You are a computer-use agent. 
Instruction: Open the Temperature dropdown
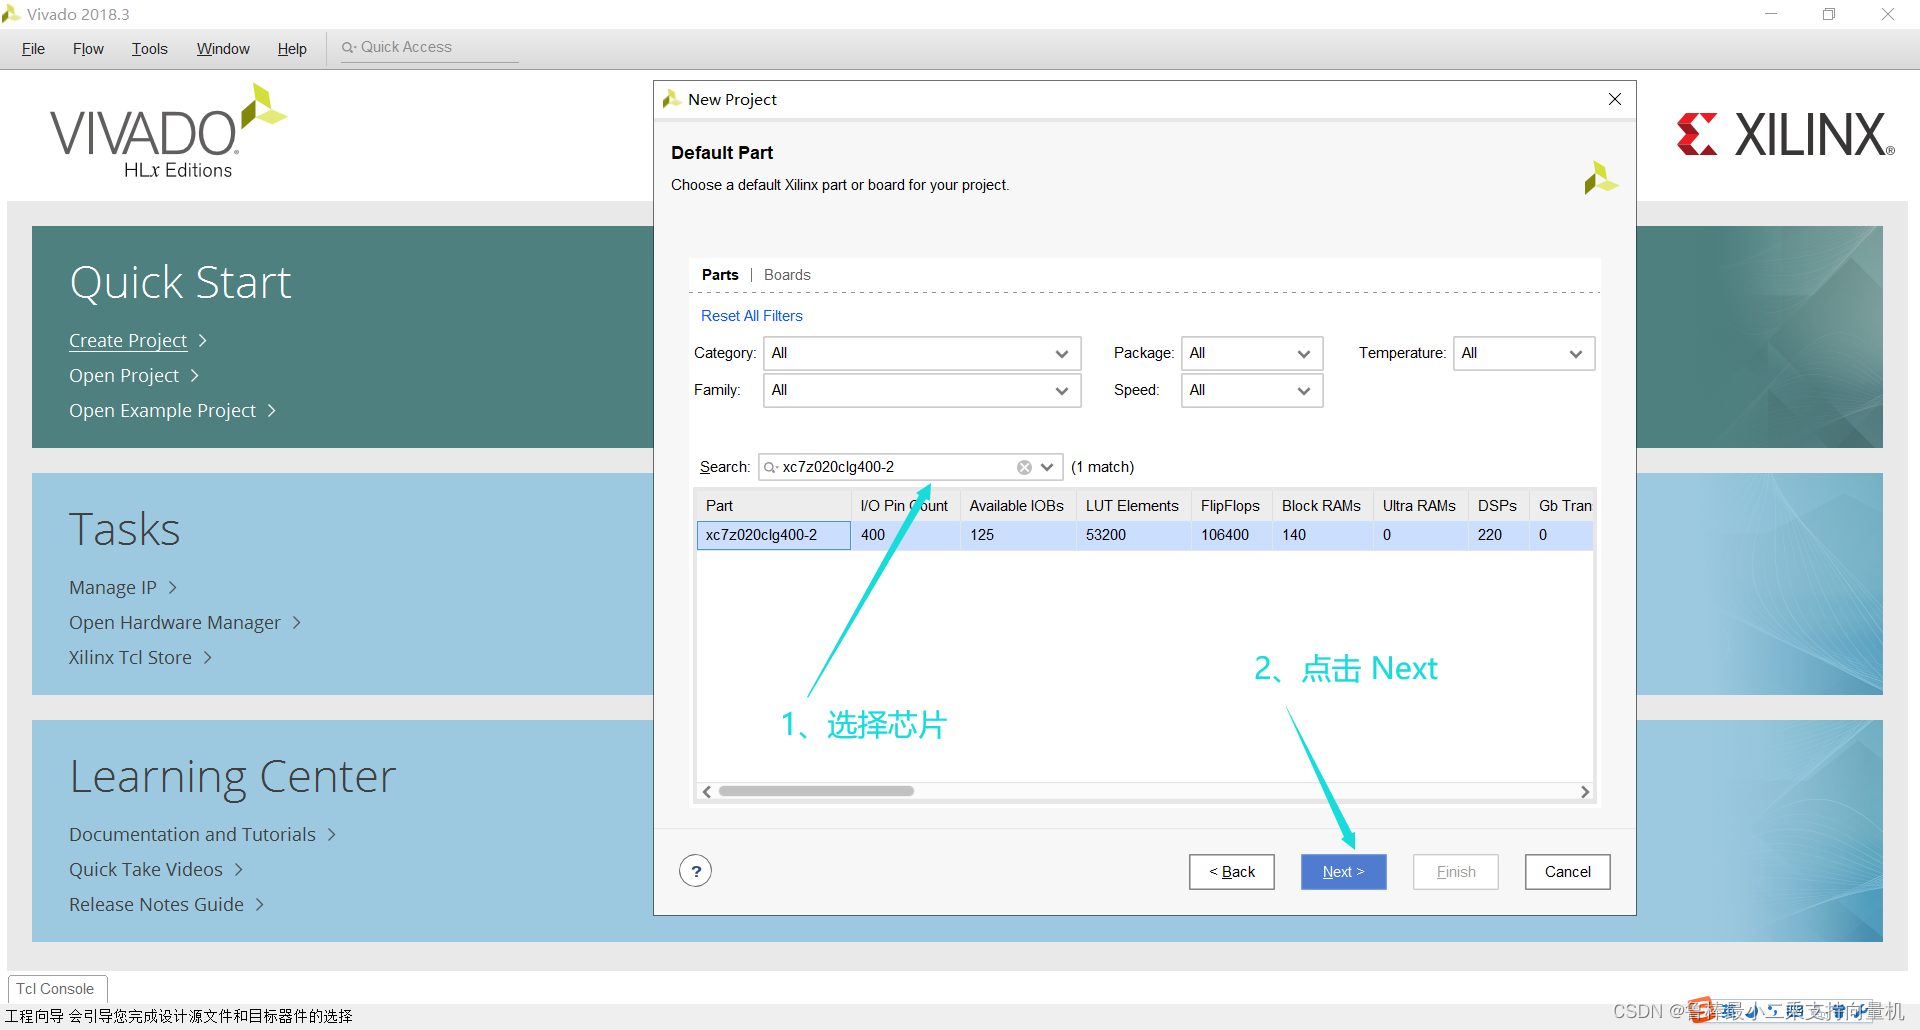[1524, 353]
